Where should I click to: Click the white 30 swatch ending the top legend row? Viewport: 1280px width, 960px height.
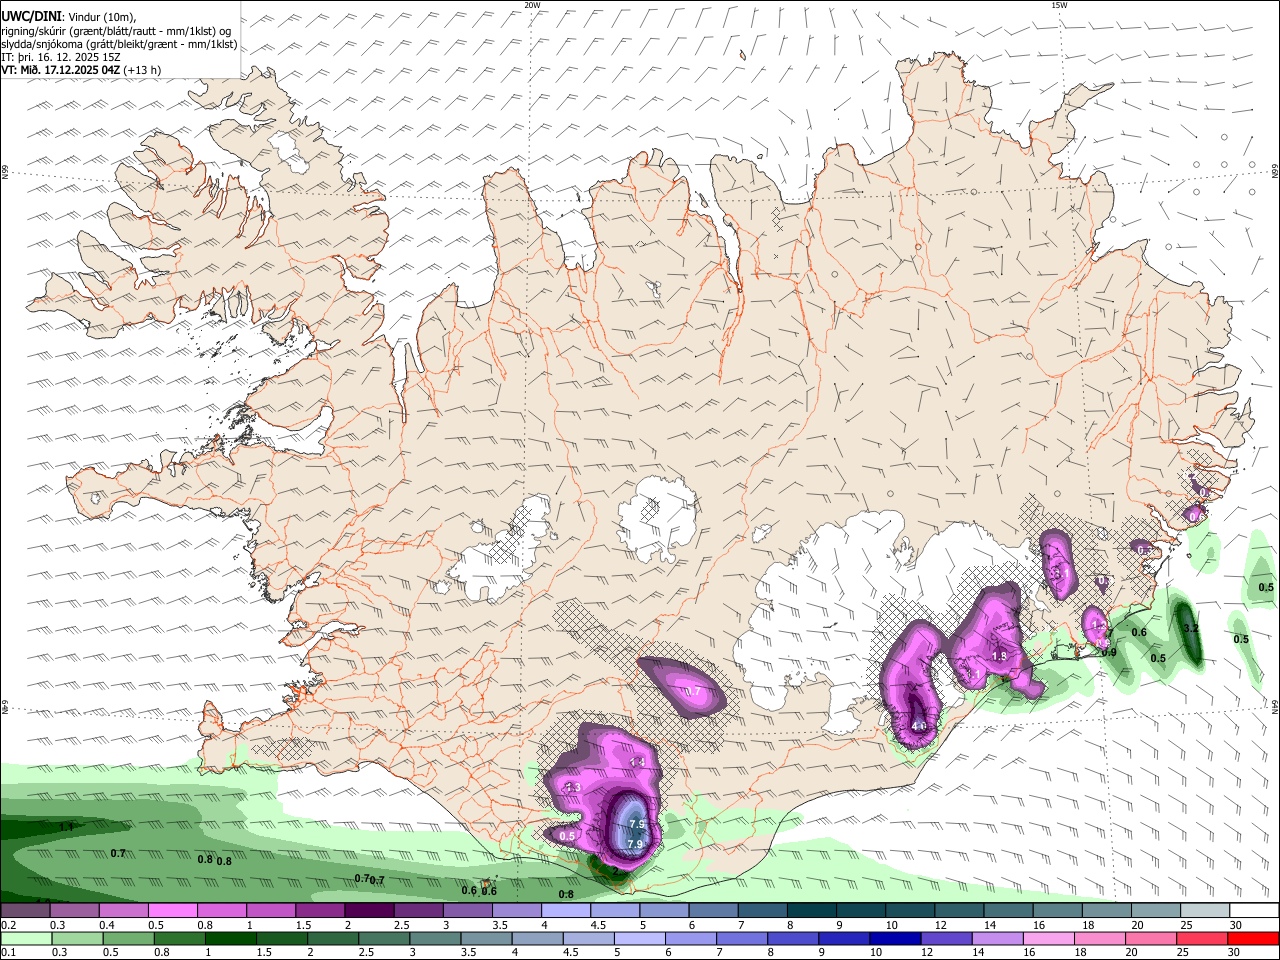pyautogui.click(x=1254, y=911)
